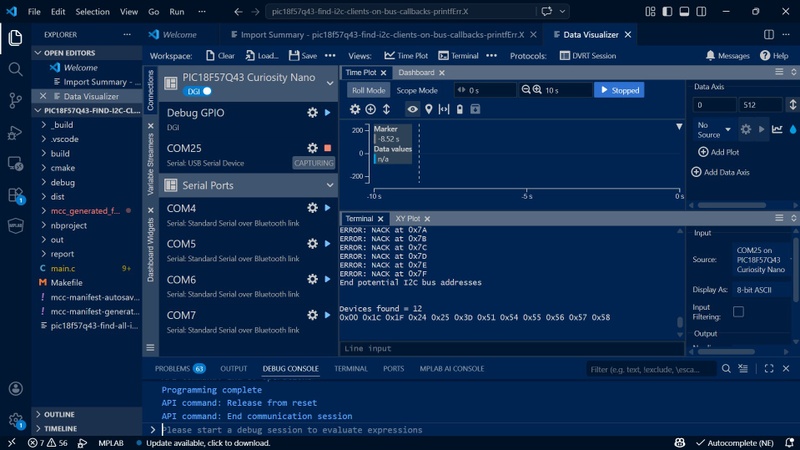Click Clear workspace button
This screenshot has width=800, height=450.
220,56
